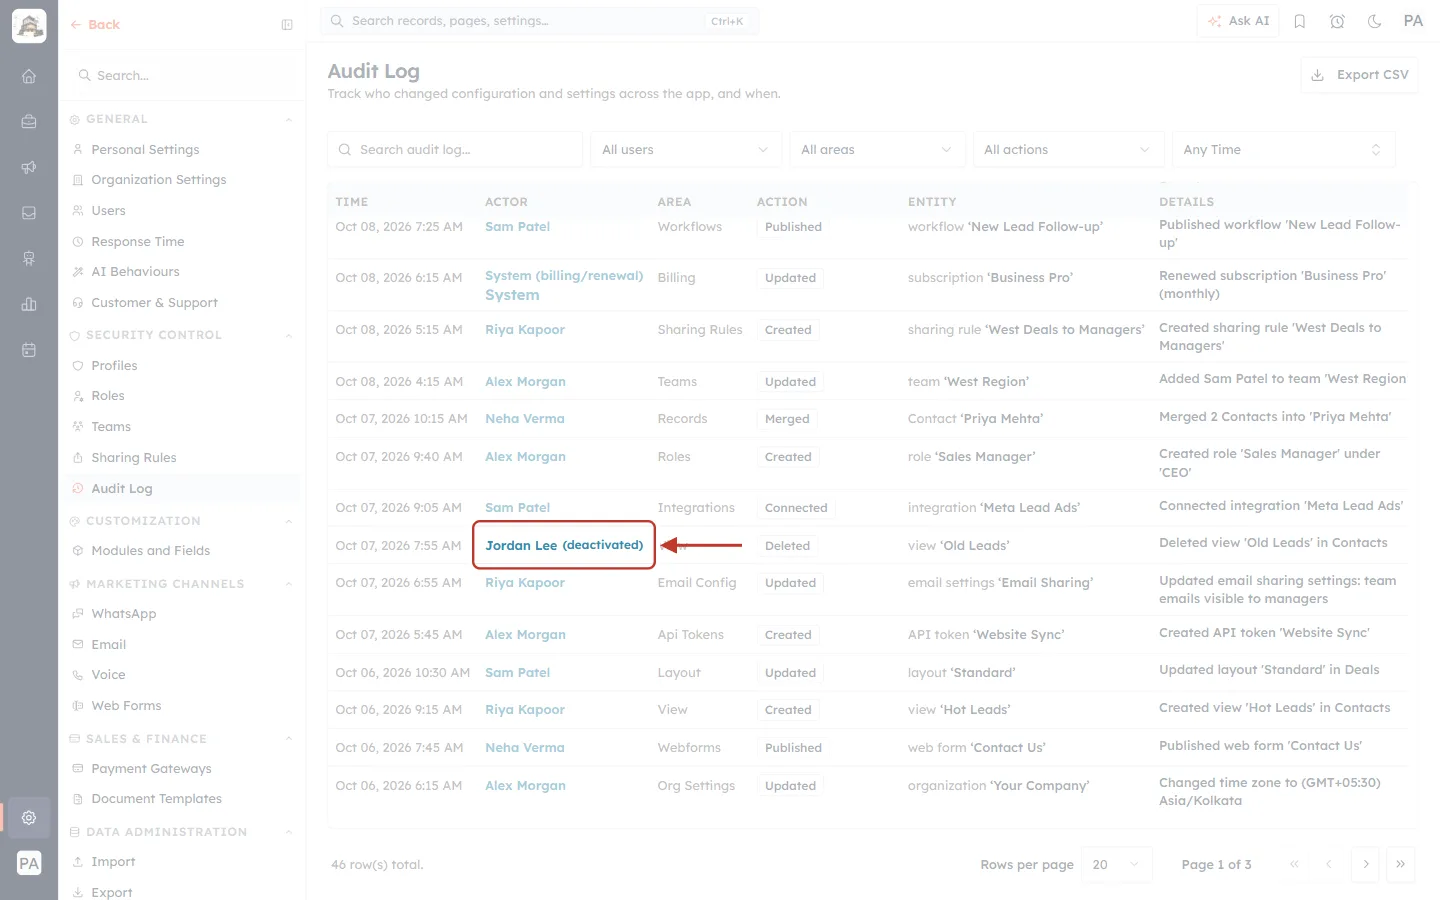Click the app logo at the top left
The height and width of the screenshot is (900, 1440).
click(29, 26)
